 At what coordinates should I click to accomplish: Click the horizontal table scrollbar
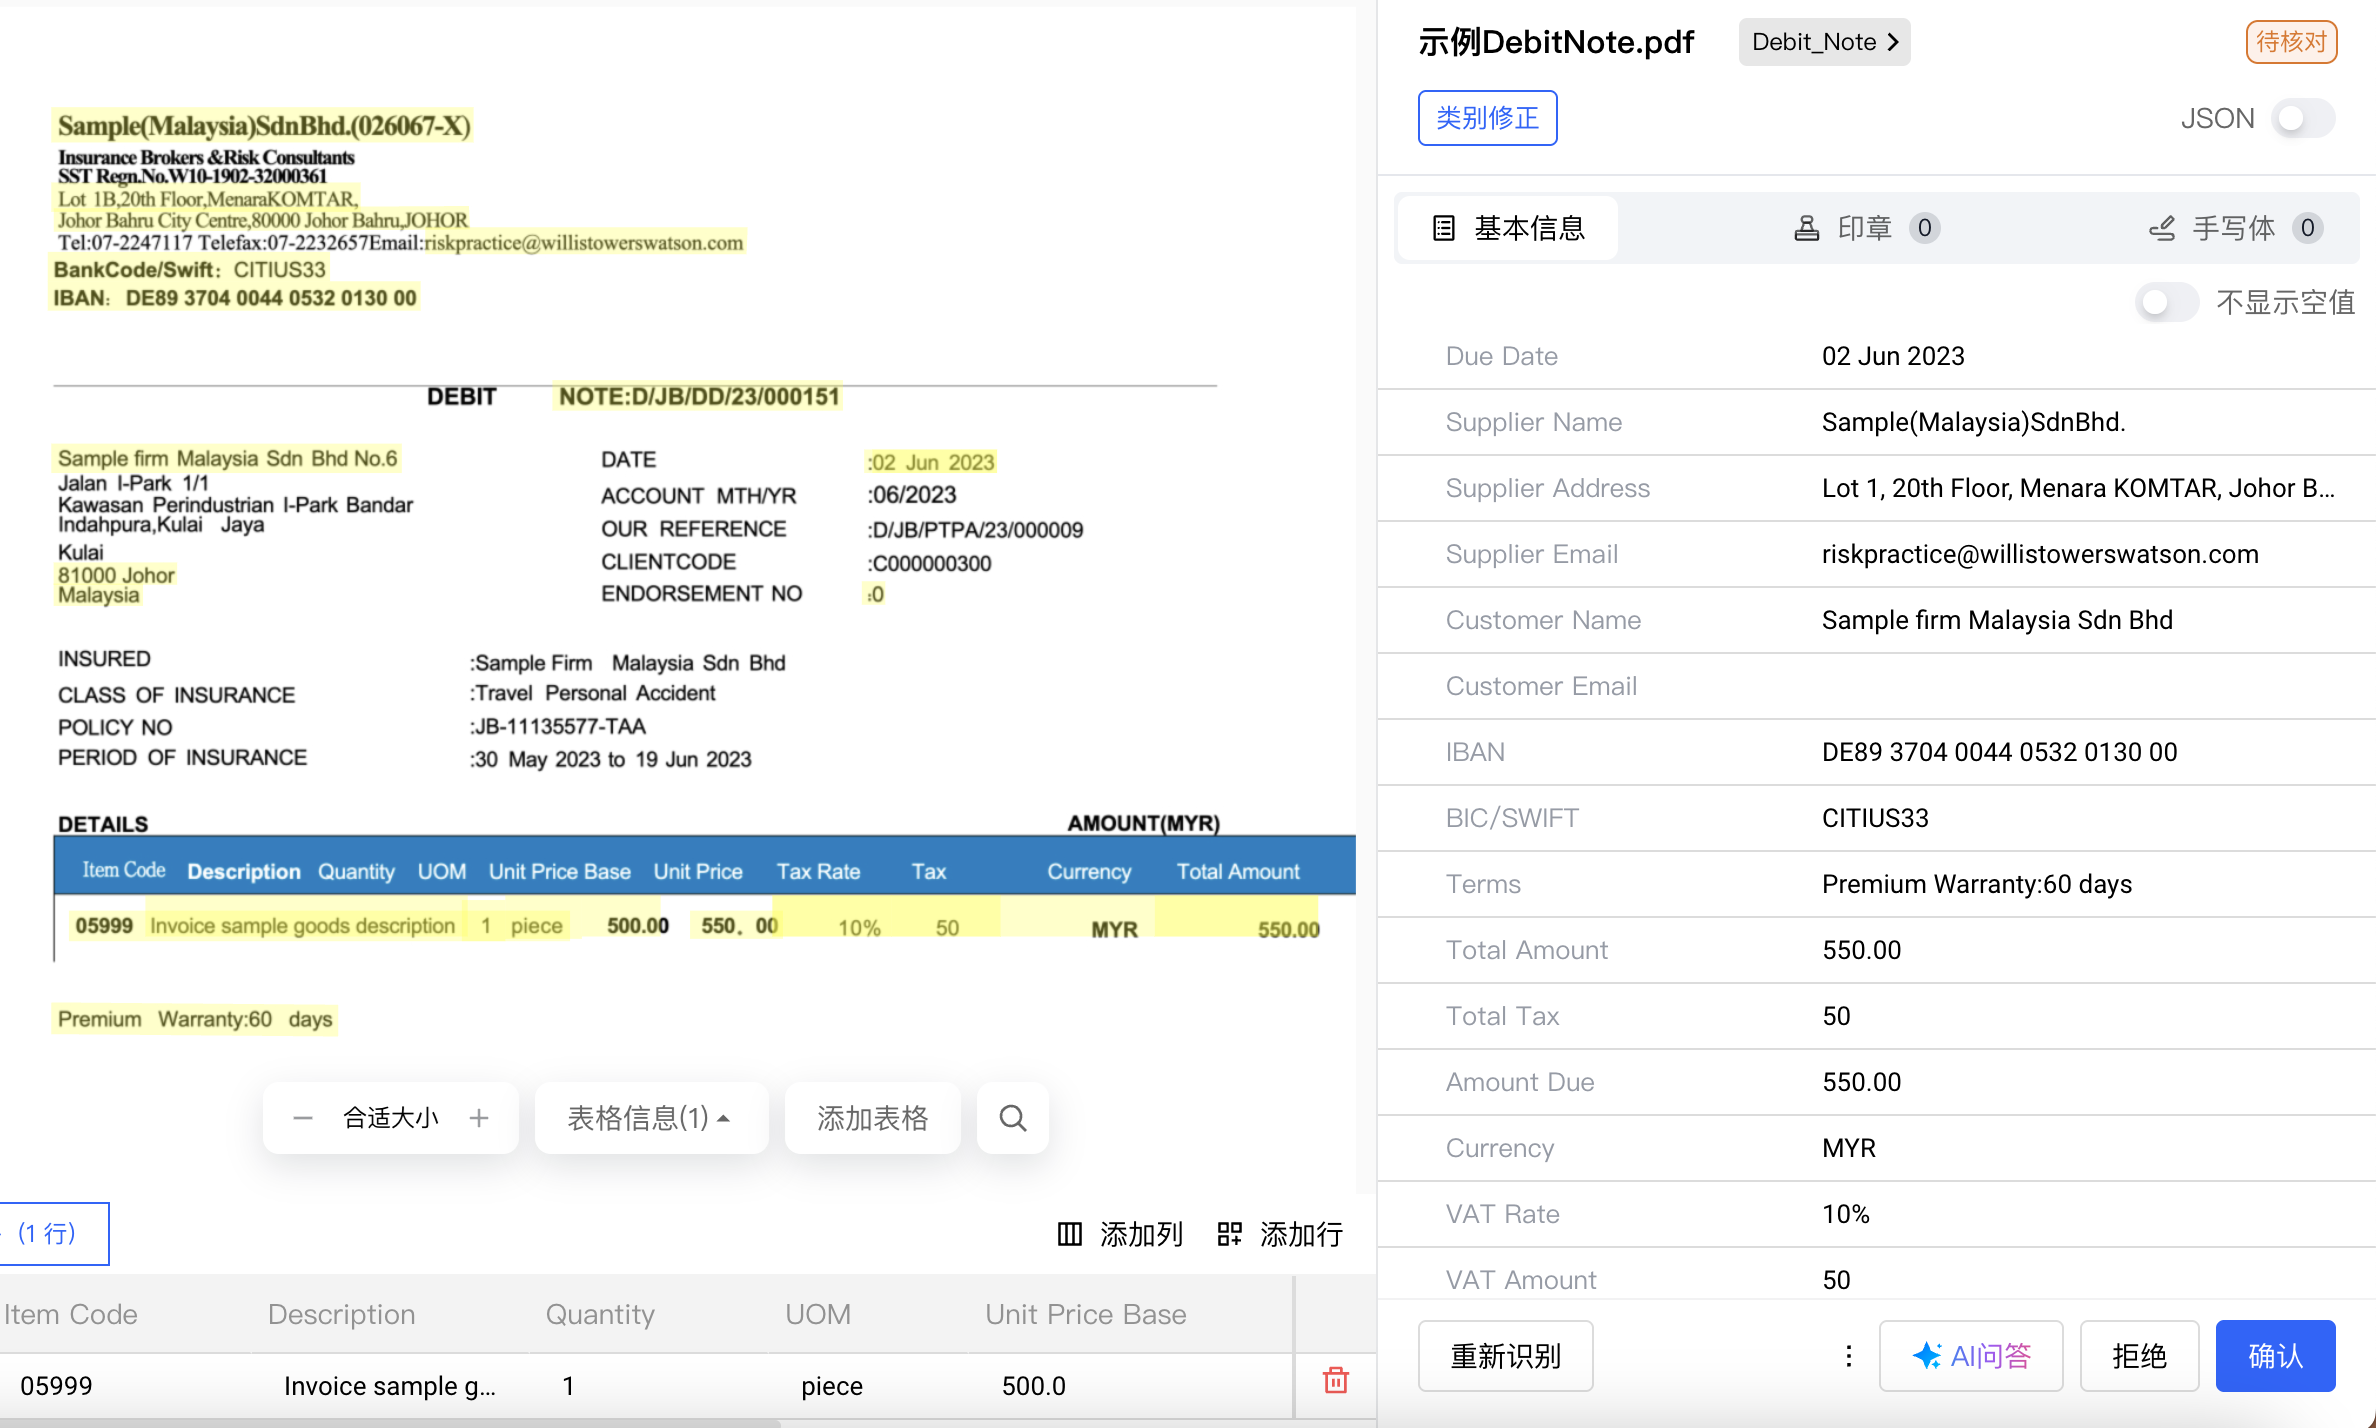[x=390, y=1422]
